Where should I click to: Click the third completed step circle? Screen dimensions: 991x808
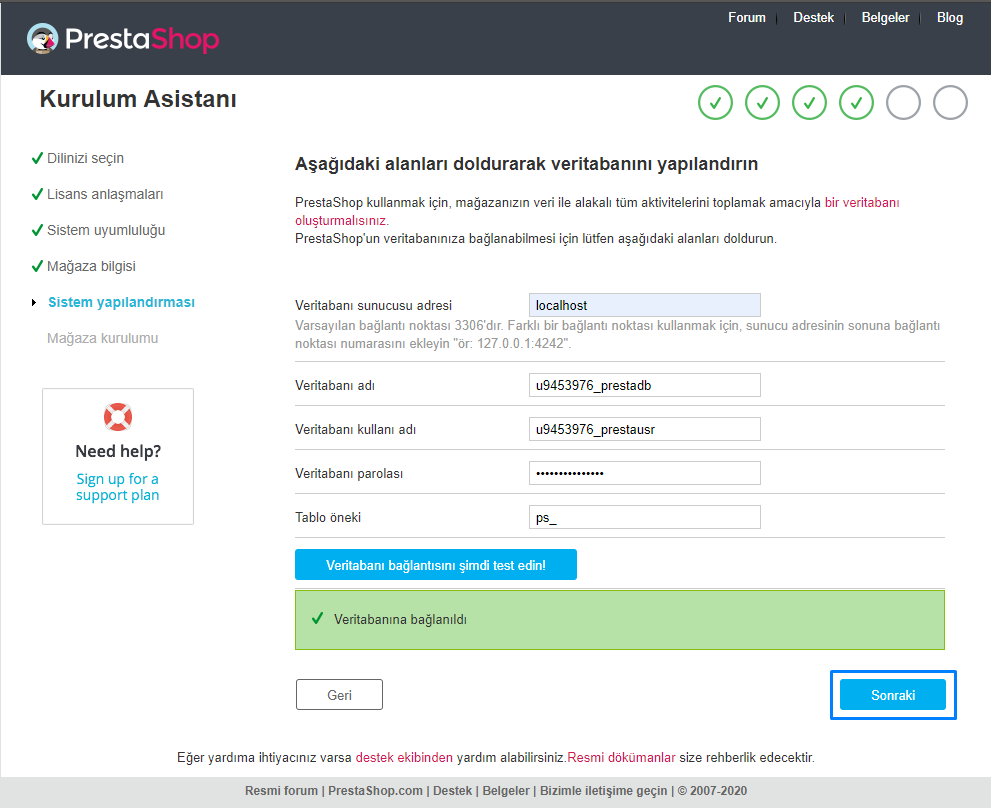809,102
